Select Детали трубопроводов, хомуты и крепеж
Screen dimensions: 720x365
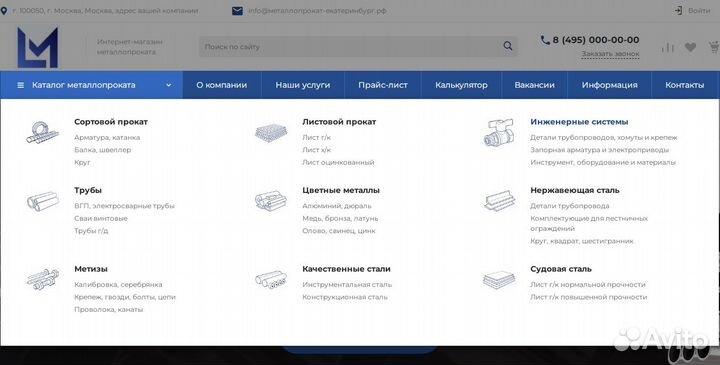tap(603, 137)
